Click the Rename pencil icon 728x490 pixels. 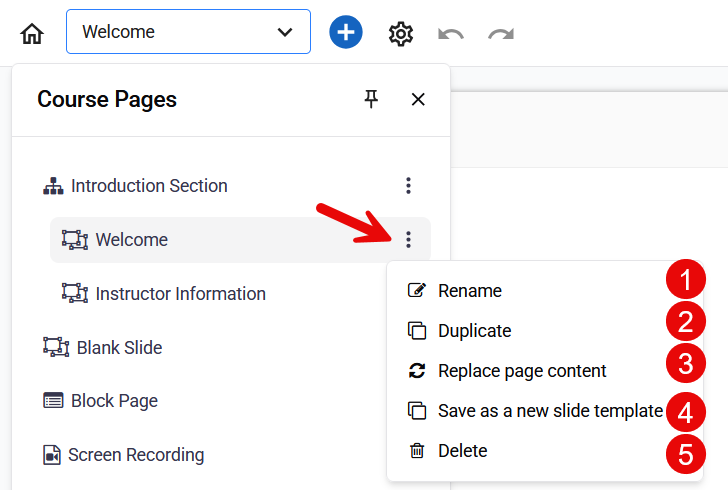pyautogui.click(x=416, y=290)
